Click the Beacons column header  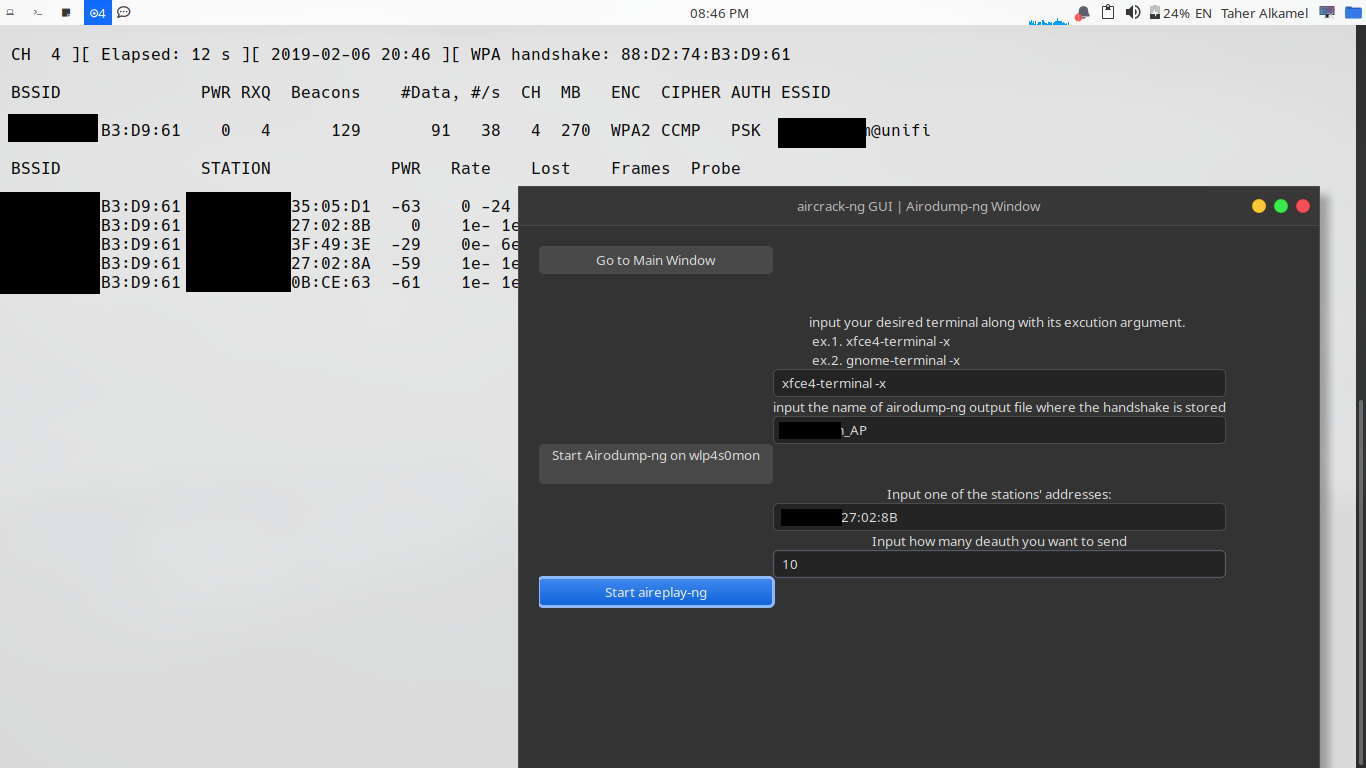click(326, 92)
